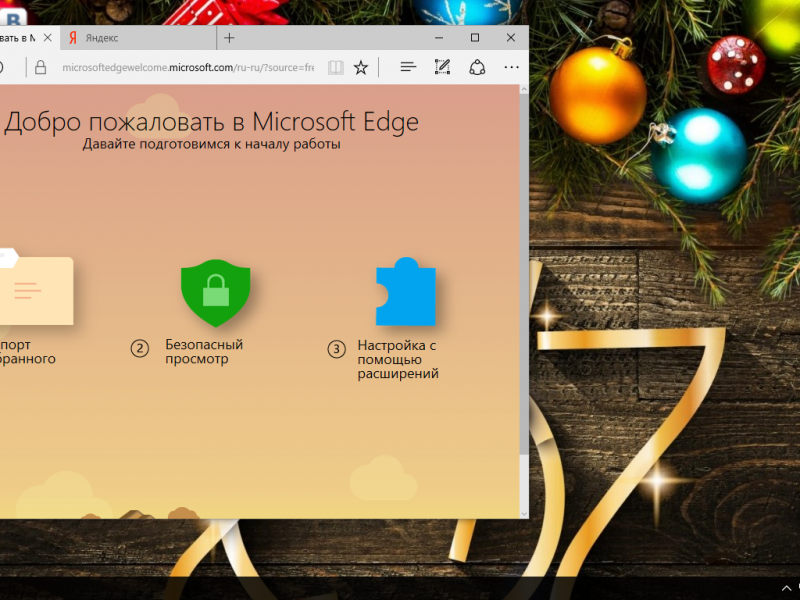Make a Web Note with pen icon

pos(442,67)
